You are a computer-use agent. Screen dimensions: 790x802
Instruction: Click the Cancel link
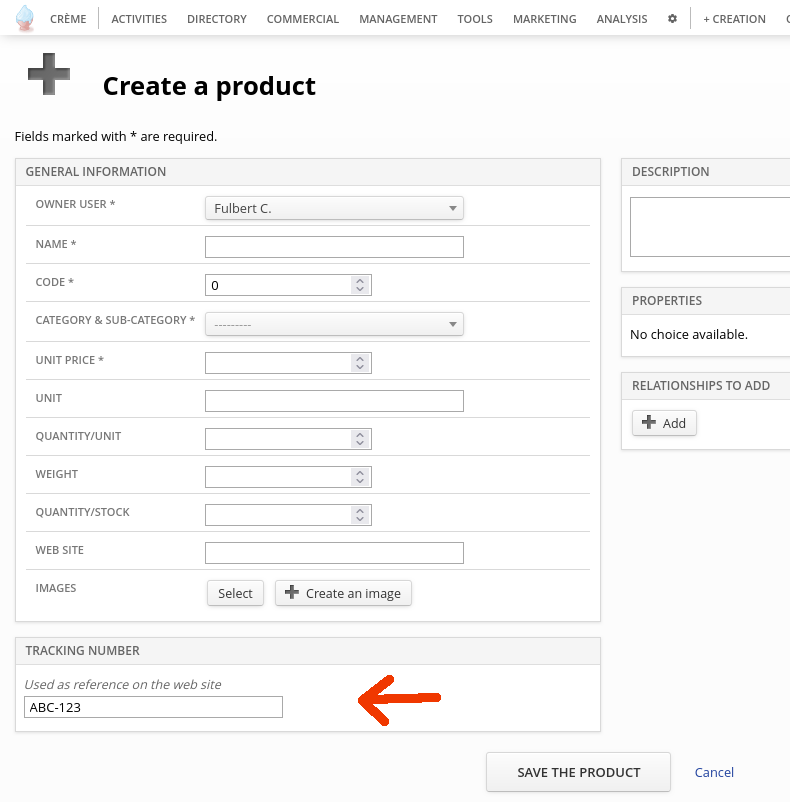714,772
